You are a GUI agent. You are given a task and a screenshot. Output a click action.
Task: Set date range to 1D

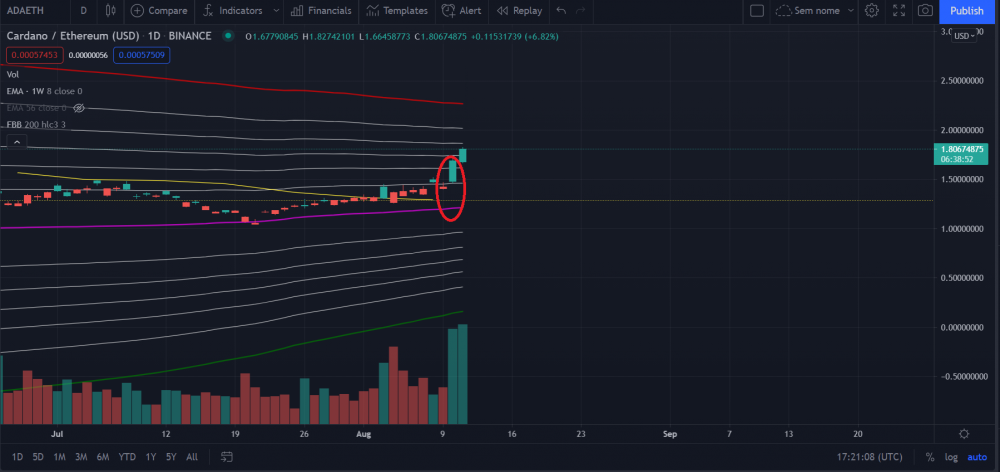point(18,457)
